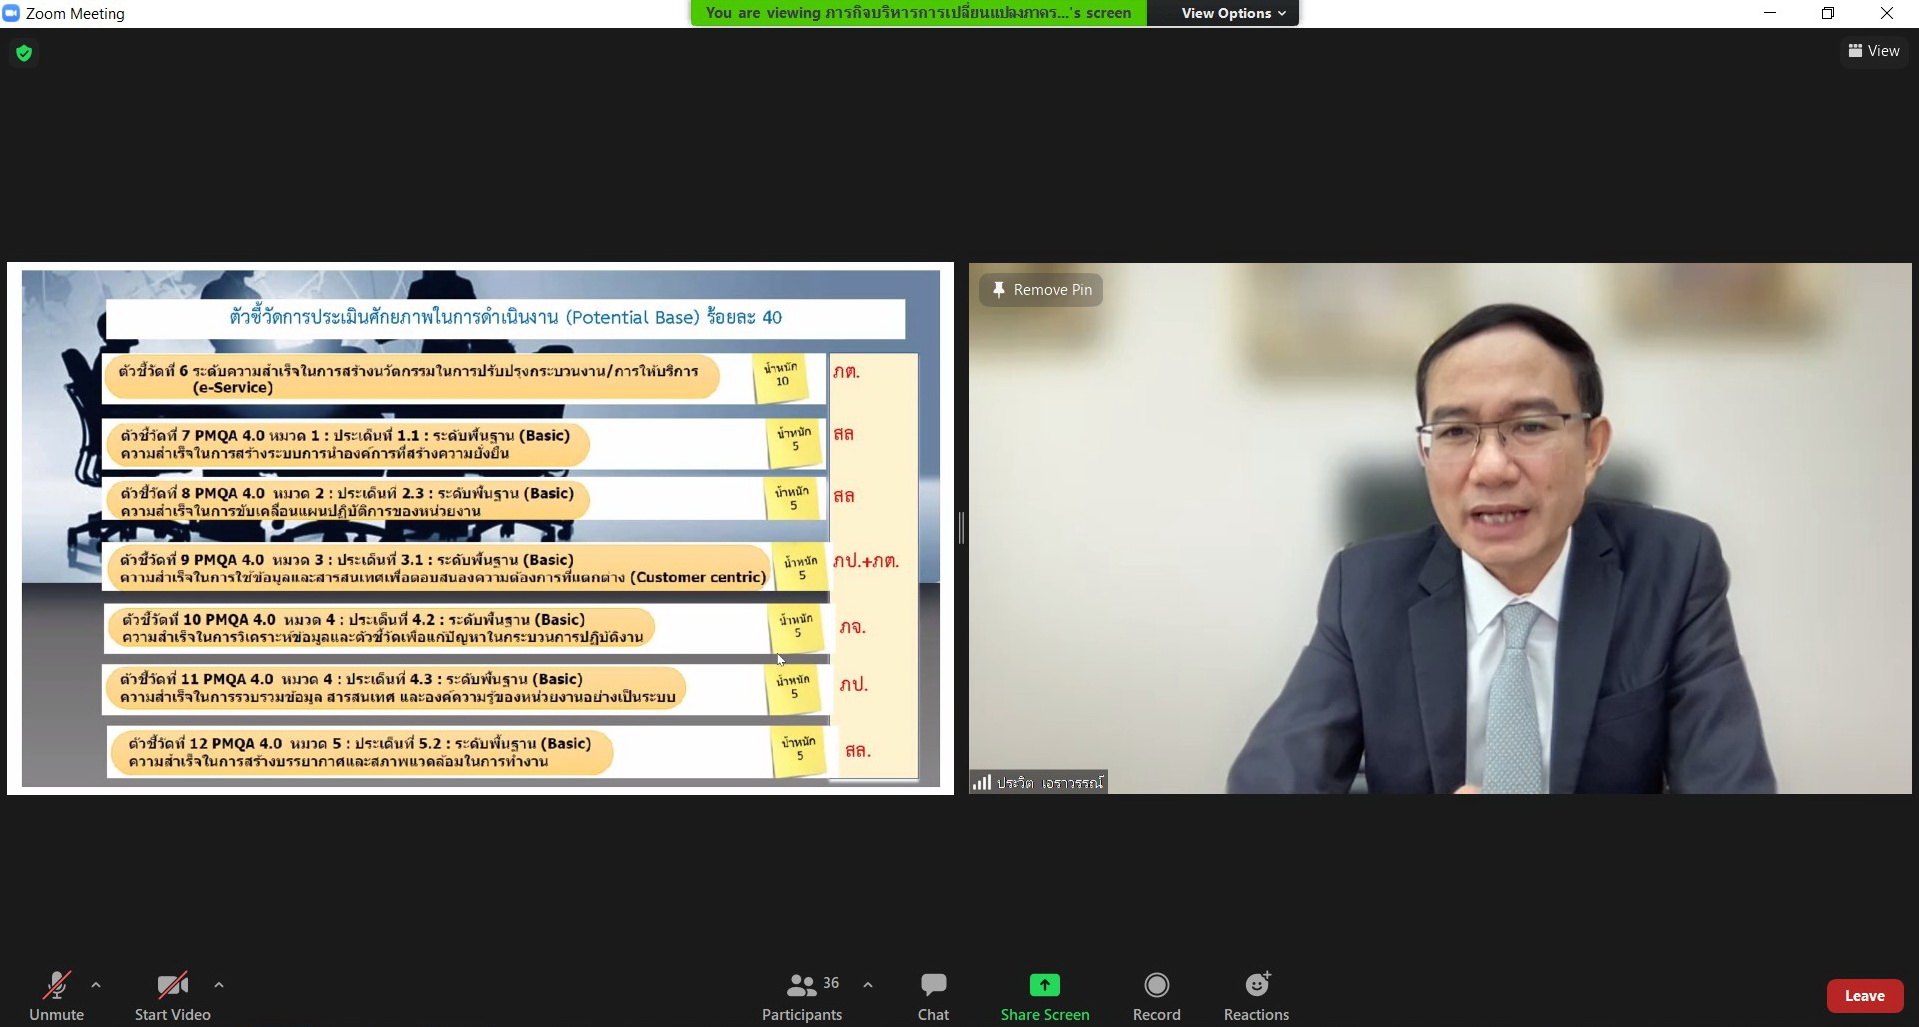
Task: Minimize the Zoom Meeting window
Action: pyautogui.click(x=1770, y=13)
